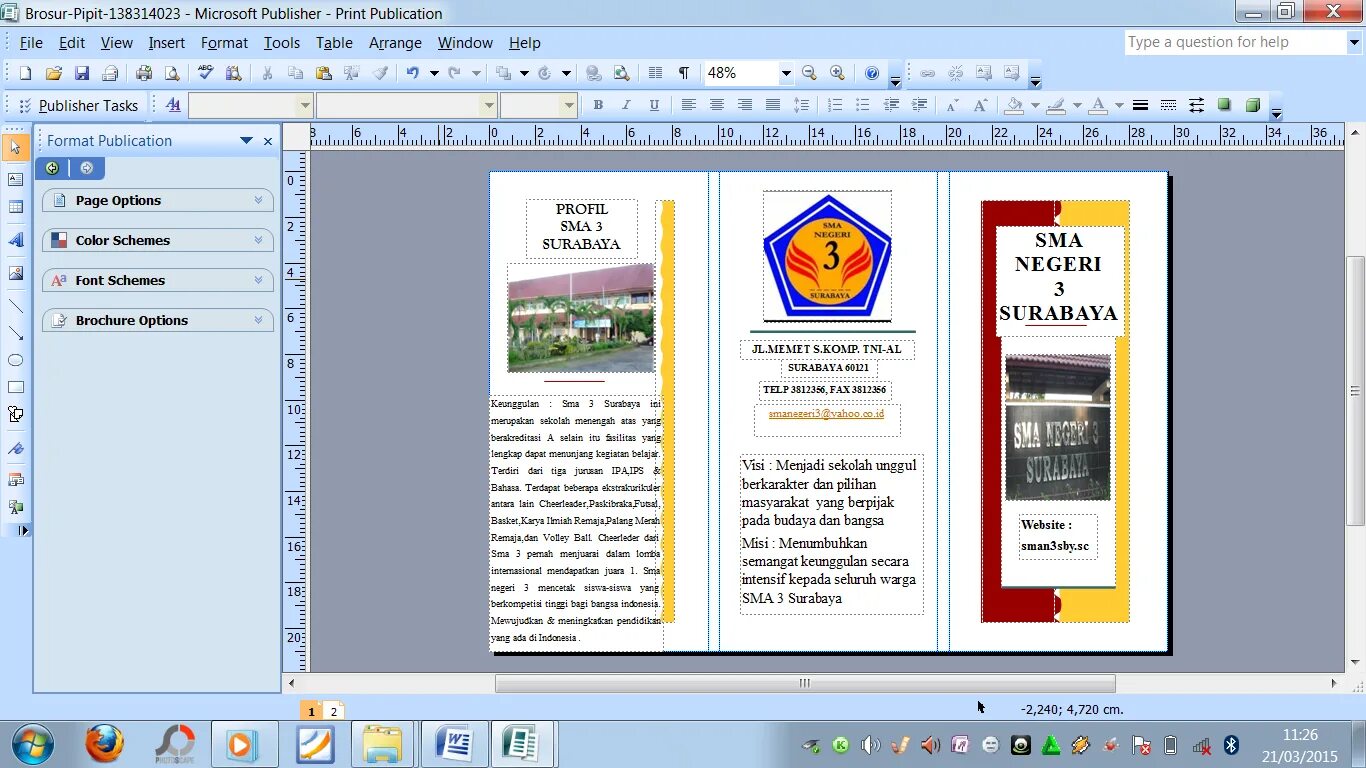Image resolution: width=1366 pixels, height=768 pixels.
Task: Click the Zoom Out magnifier
Action: tap(809, 73)
